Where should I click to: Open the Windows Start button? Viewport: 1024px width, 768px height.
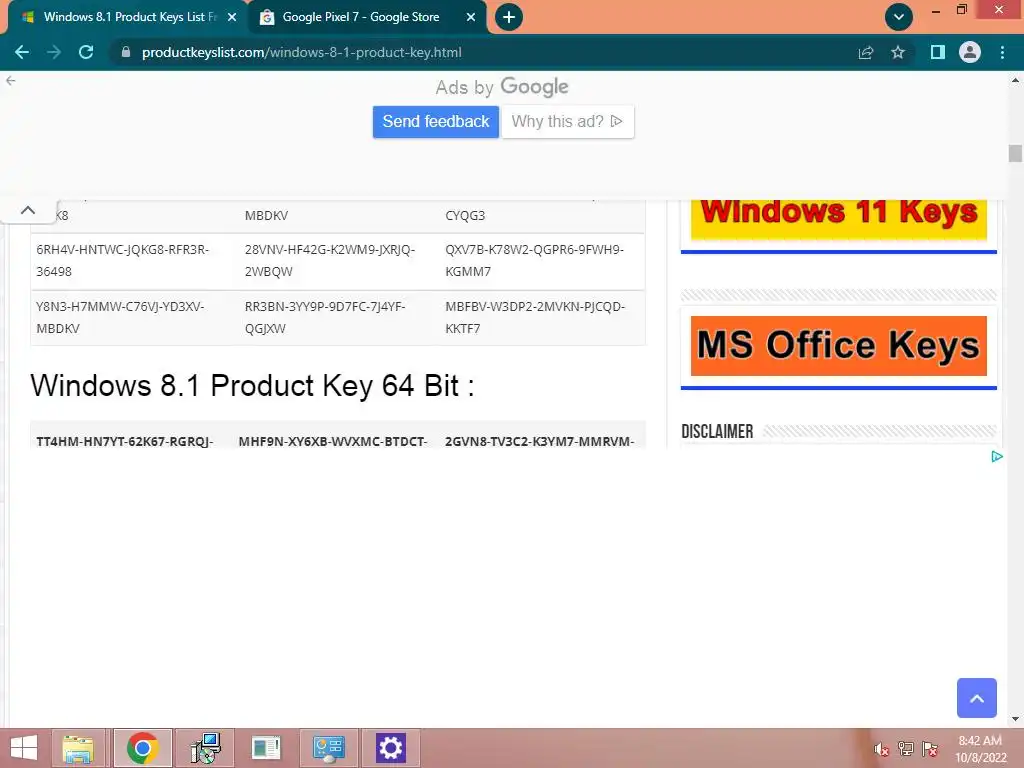(x=24, y=748)
